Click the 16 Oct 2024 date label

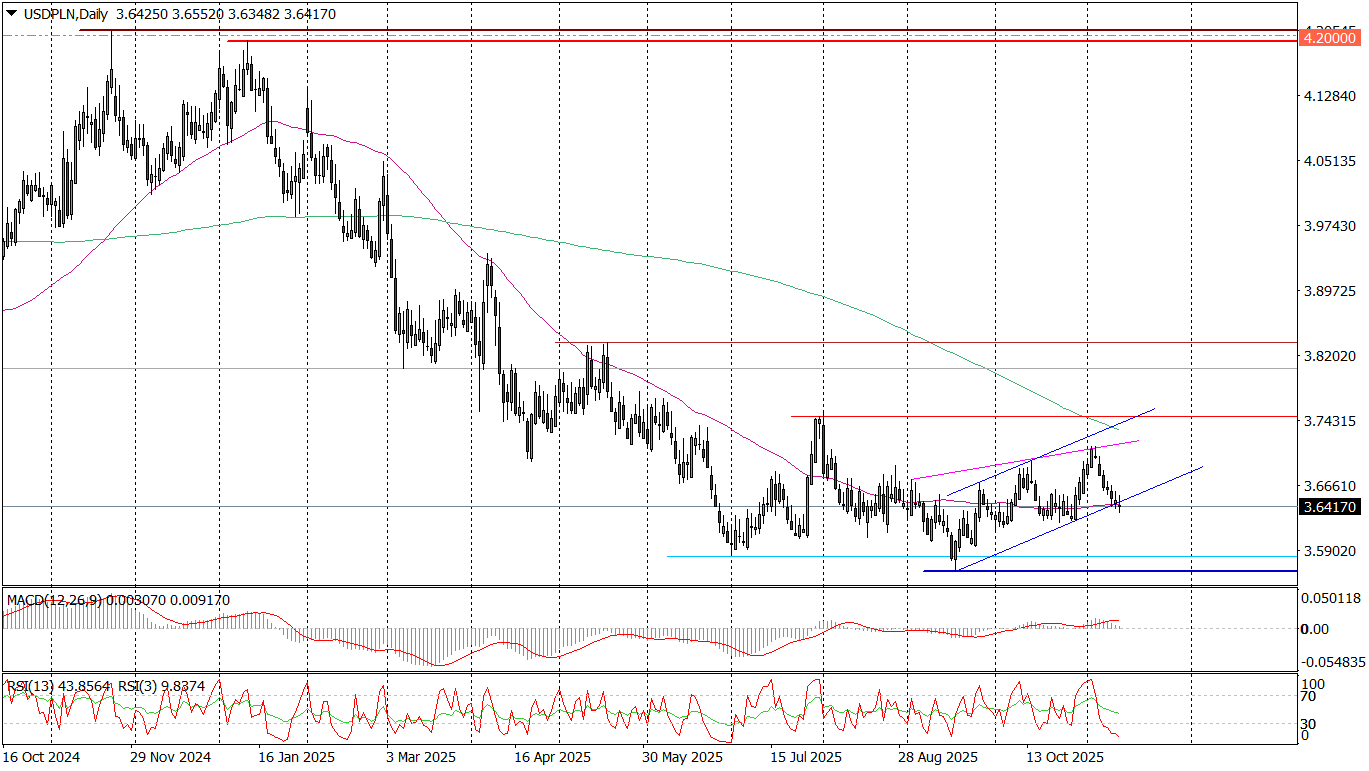tap(42, 757)
